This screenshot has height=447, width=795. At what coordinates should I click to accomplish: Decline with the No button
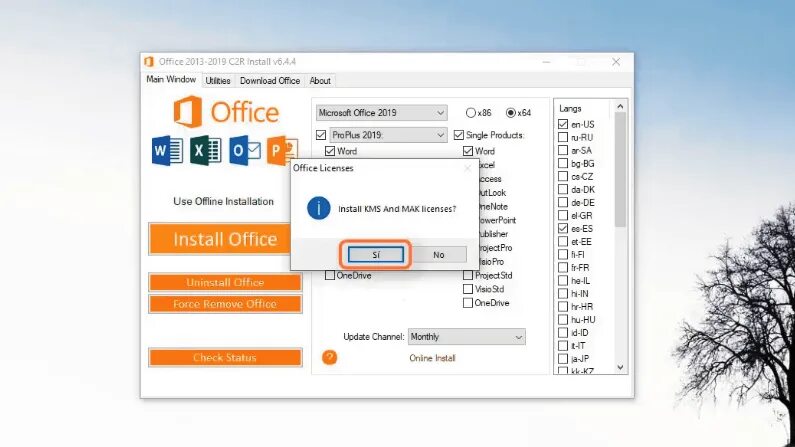[439, 255]
